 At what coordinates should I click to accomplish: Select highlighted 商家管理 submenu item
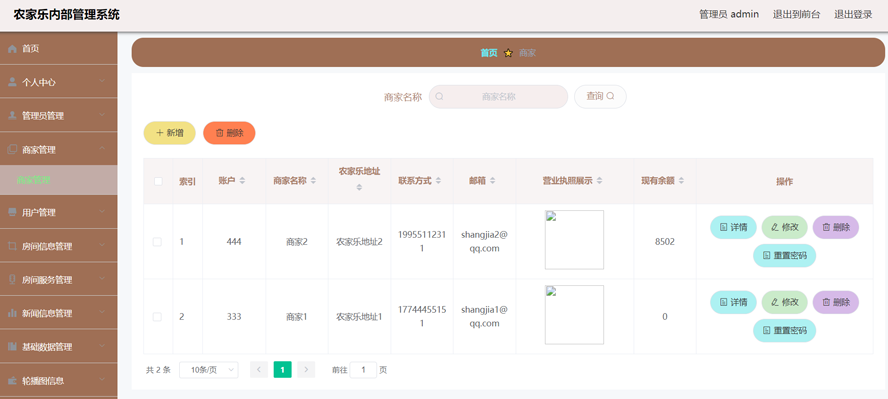[x=59, y=181]
